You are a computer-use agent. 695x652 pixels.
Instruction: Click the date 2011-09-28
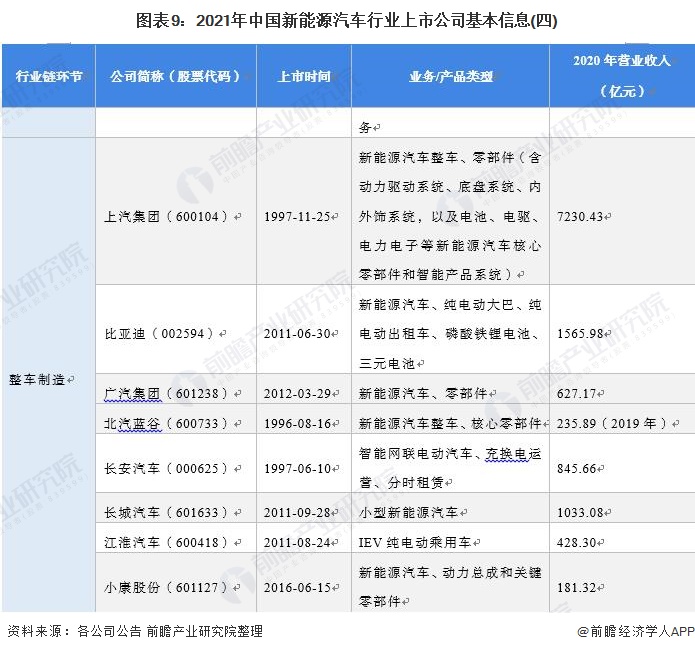click(299, 512)
